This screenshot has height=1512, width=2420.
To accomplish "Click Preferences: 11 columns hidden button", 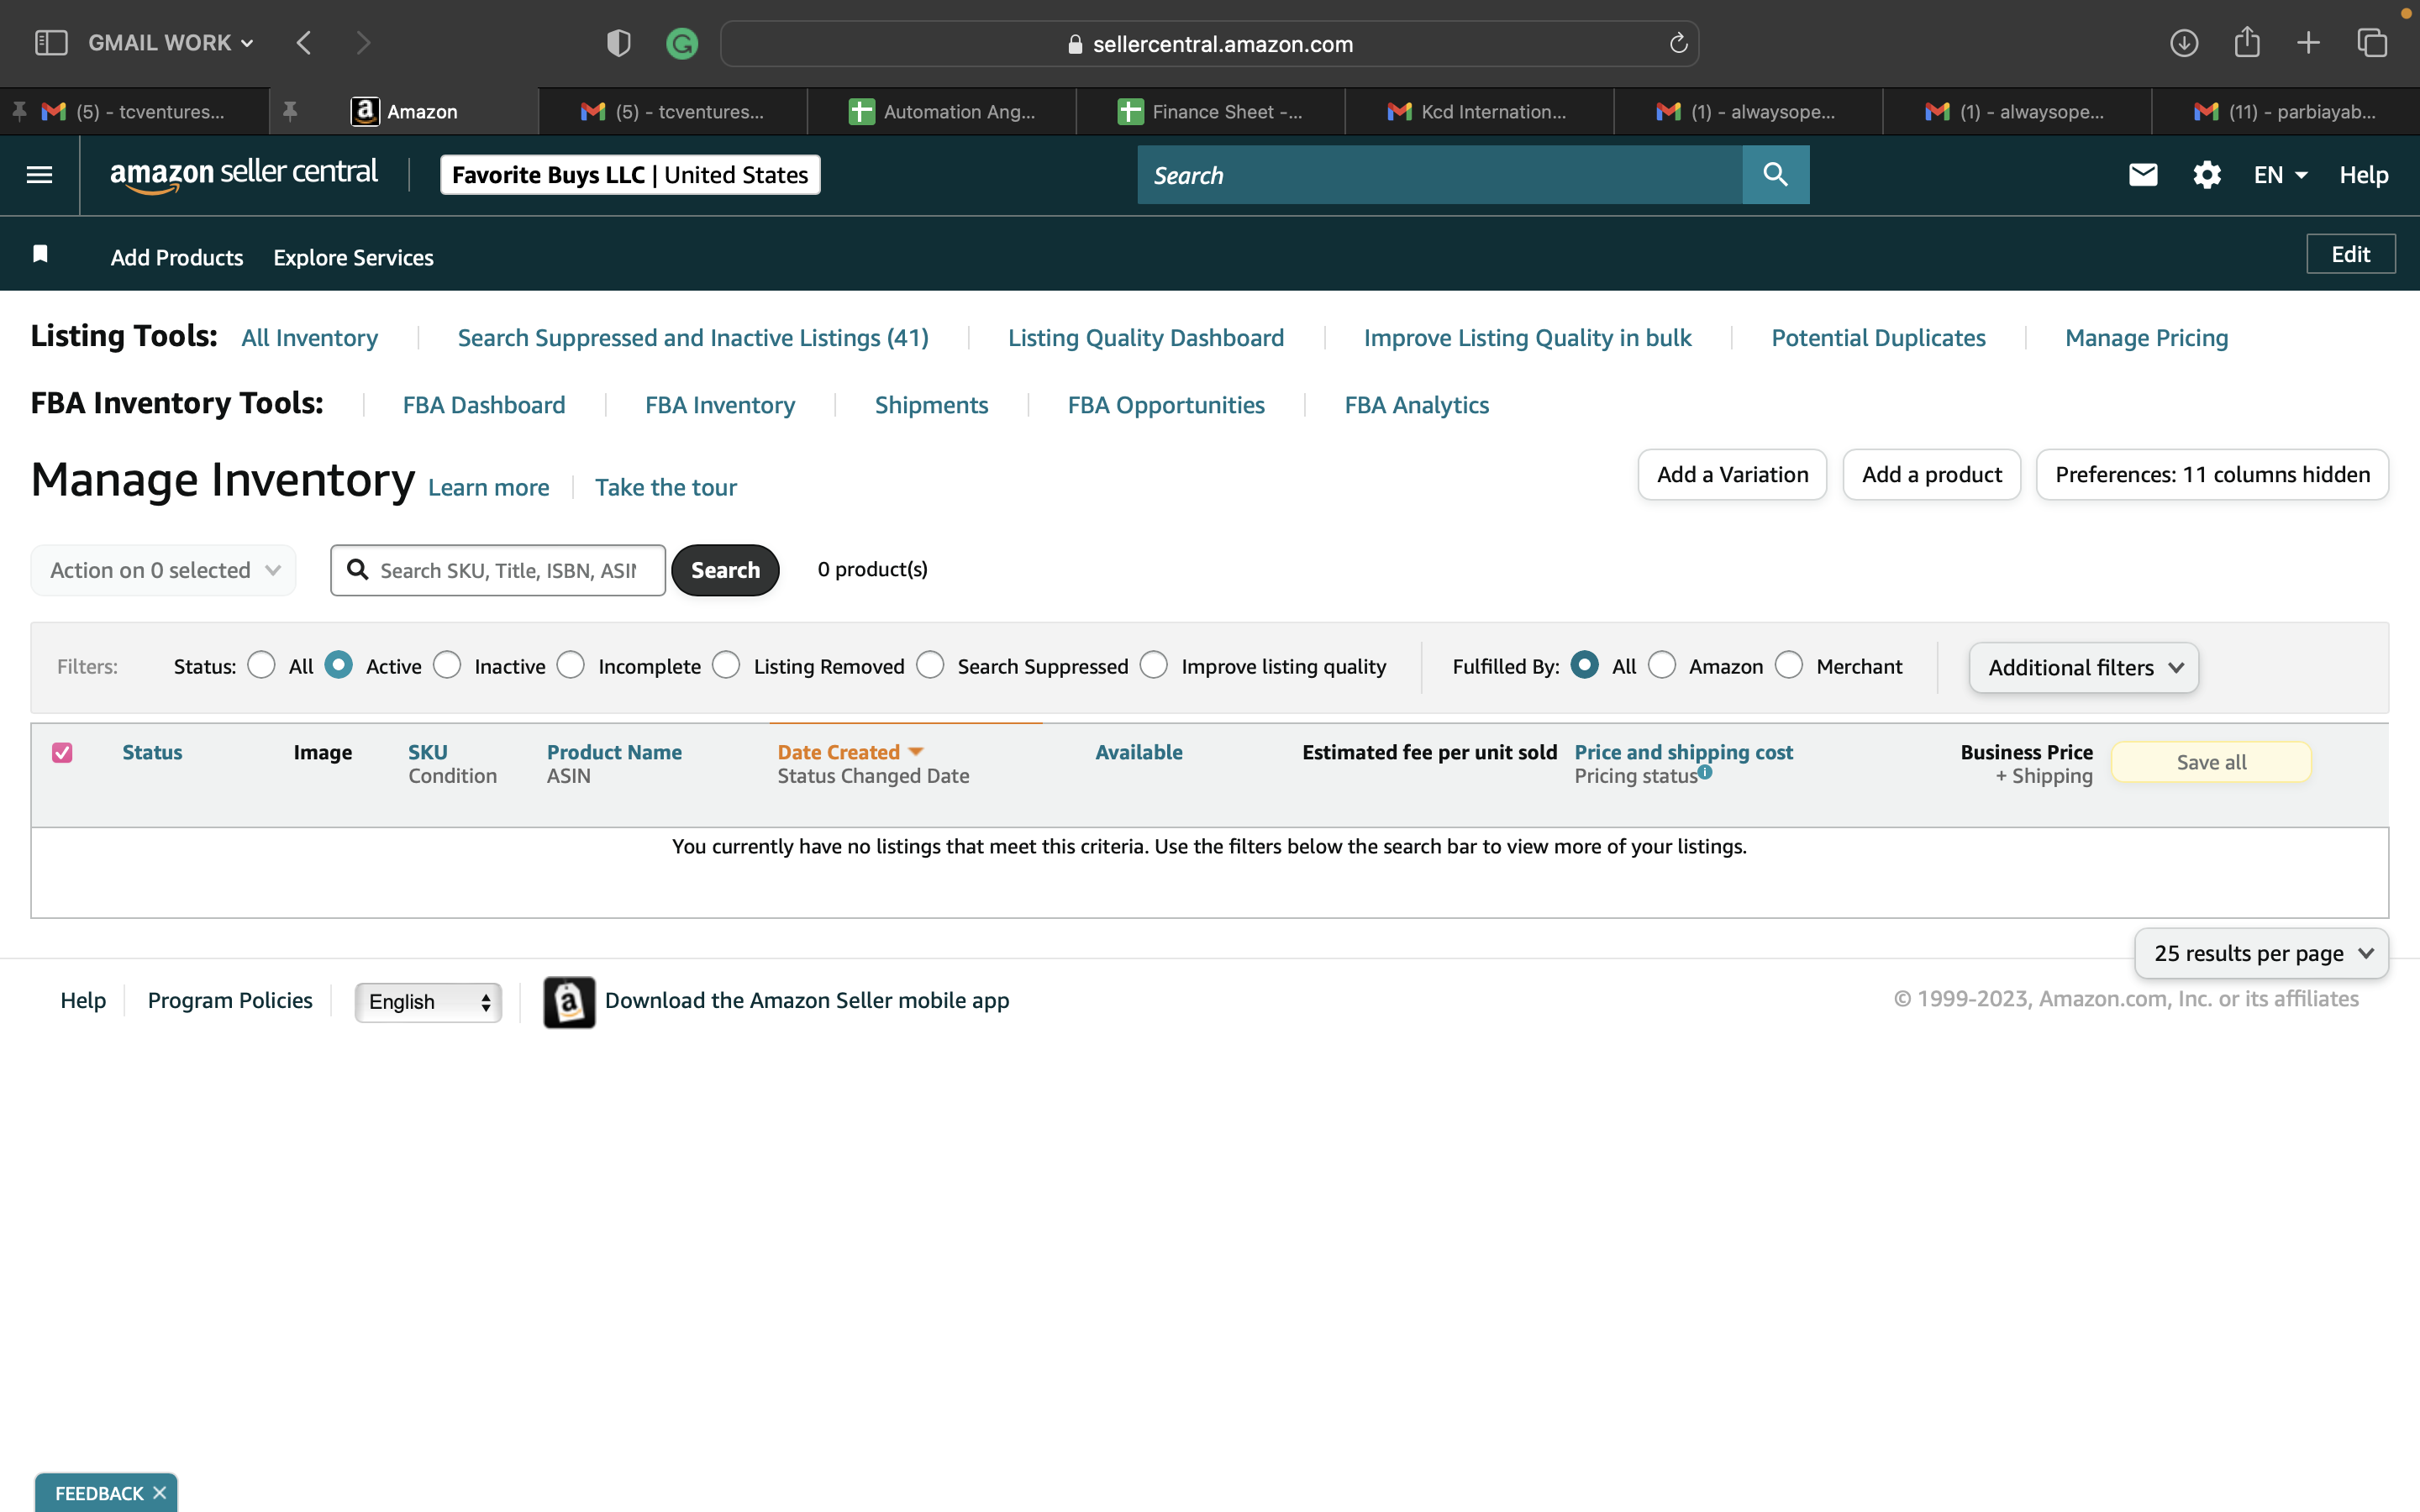I will 2213,474.
